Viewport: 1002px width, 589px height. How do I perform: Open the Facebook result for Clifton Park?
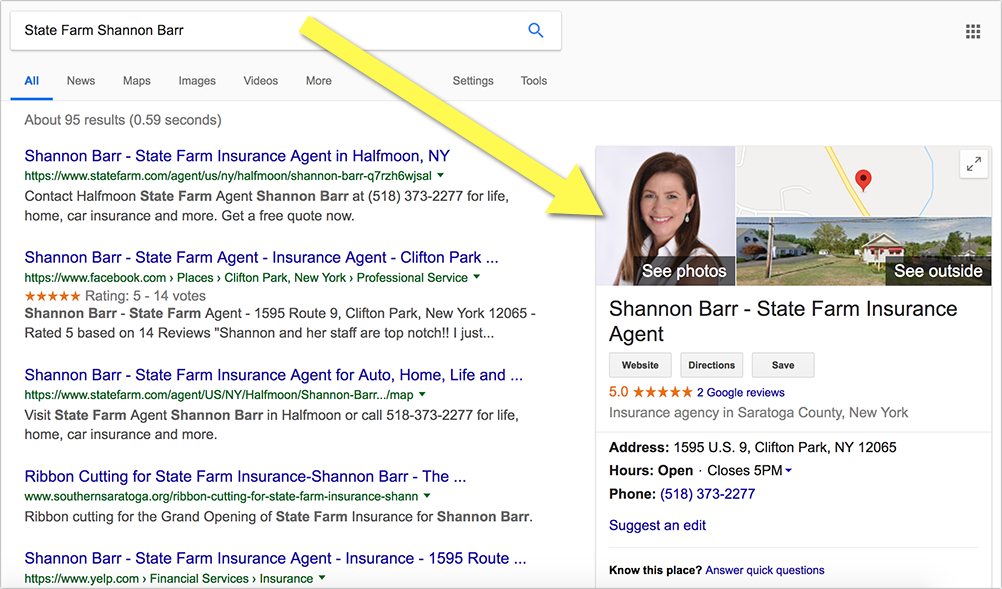coord(261,257)
